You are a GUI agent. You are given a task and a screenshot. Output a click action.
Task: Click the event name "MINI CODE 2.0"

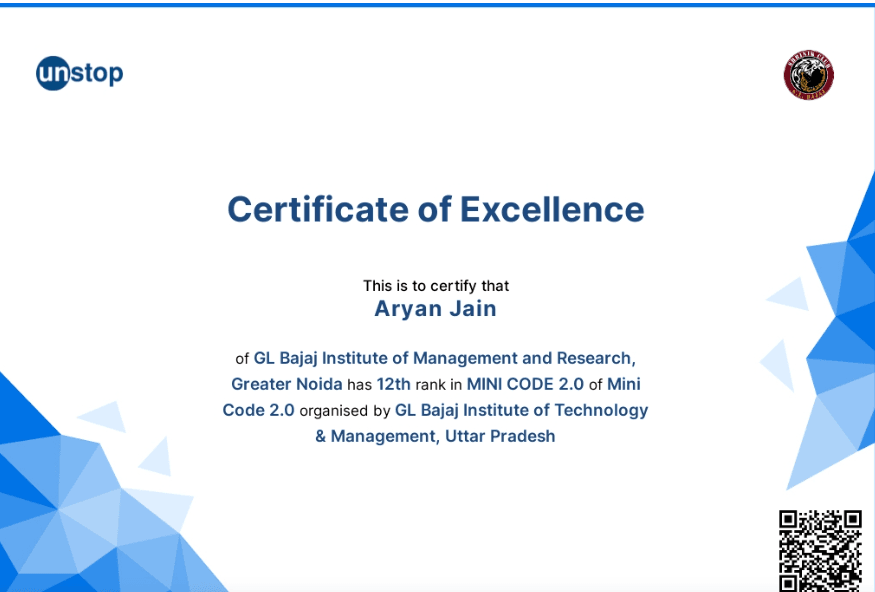[x=525, y=384]
